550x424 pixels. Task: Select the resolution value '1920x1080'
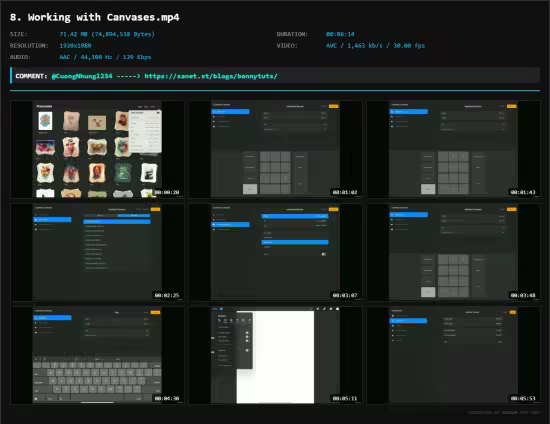point(75,46)
